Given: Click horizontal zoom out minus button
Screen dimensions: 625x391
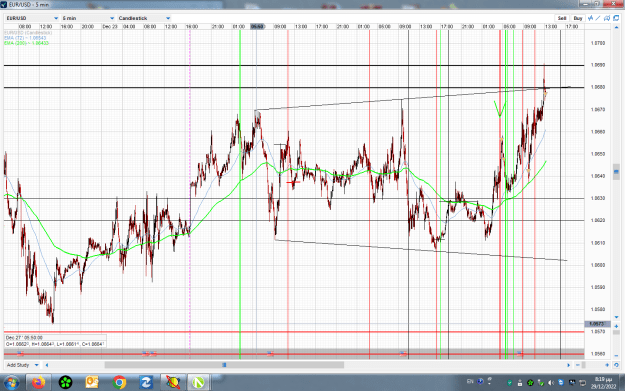Looking at the screenshot, I should coord(578,365).
